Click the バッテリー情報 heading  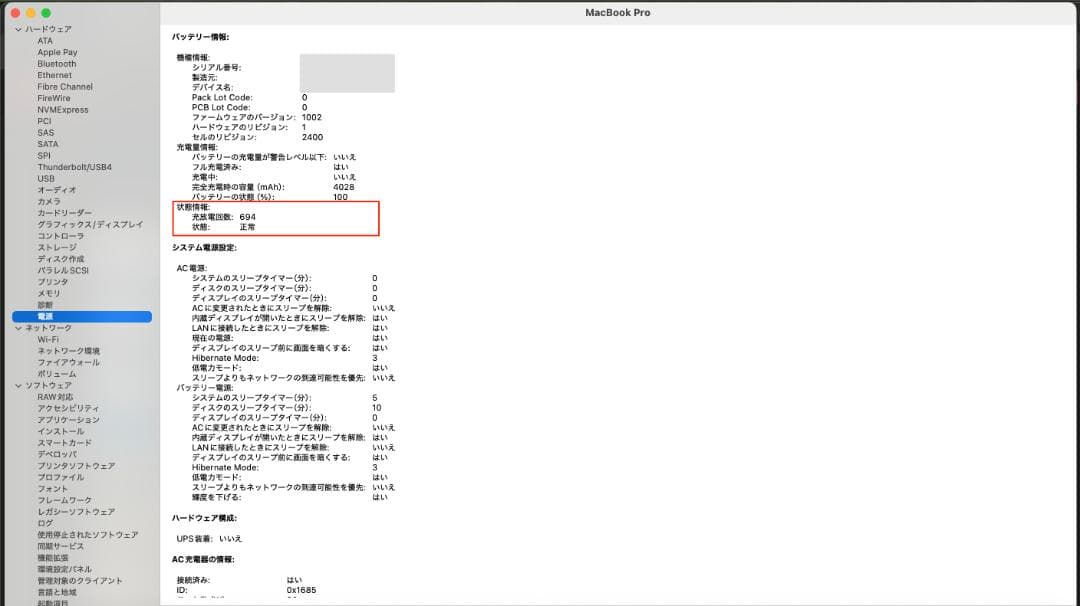[x=200, y=37]
